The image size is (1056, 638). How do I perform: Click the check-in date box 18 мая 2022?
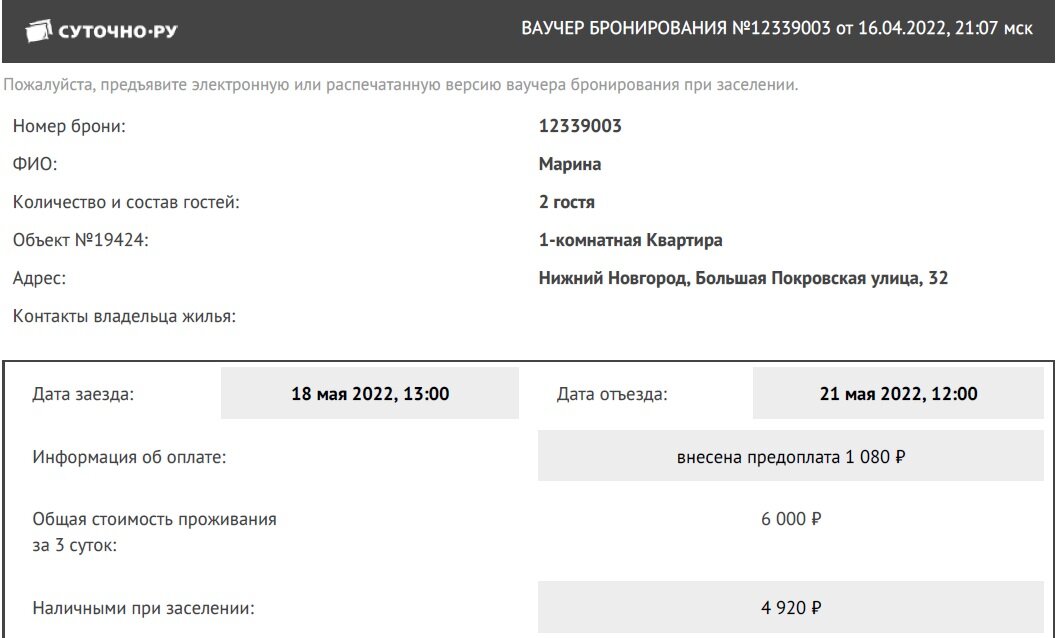(x=370, y=393)
